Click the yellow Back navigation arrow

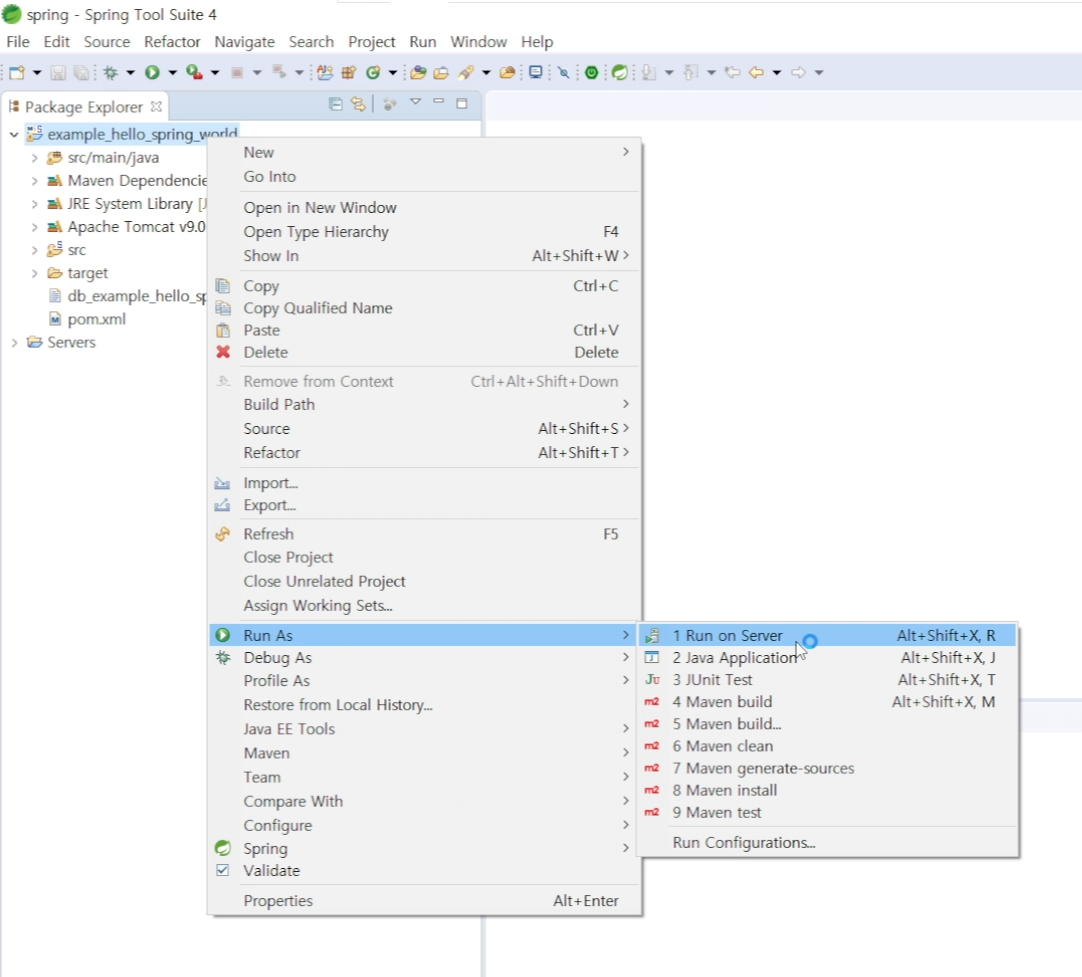[757, 72]
